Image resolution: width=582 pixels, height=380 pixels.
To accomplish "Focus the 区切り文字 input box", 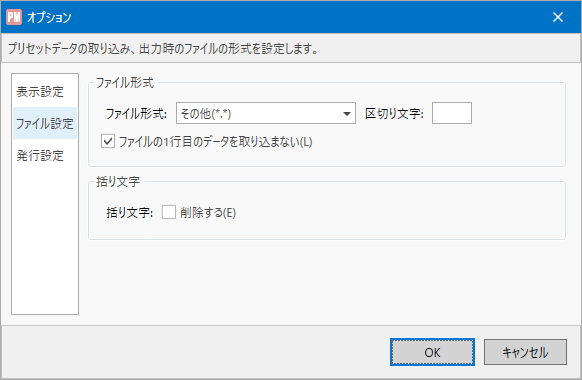I will tap(452, 113).
